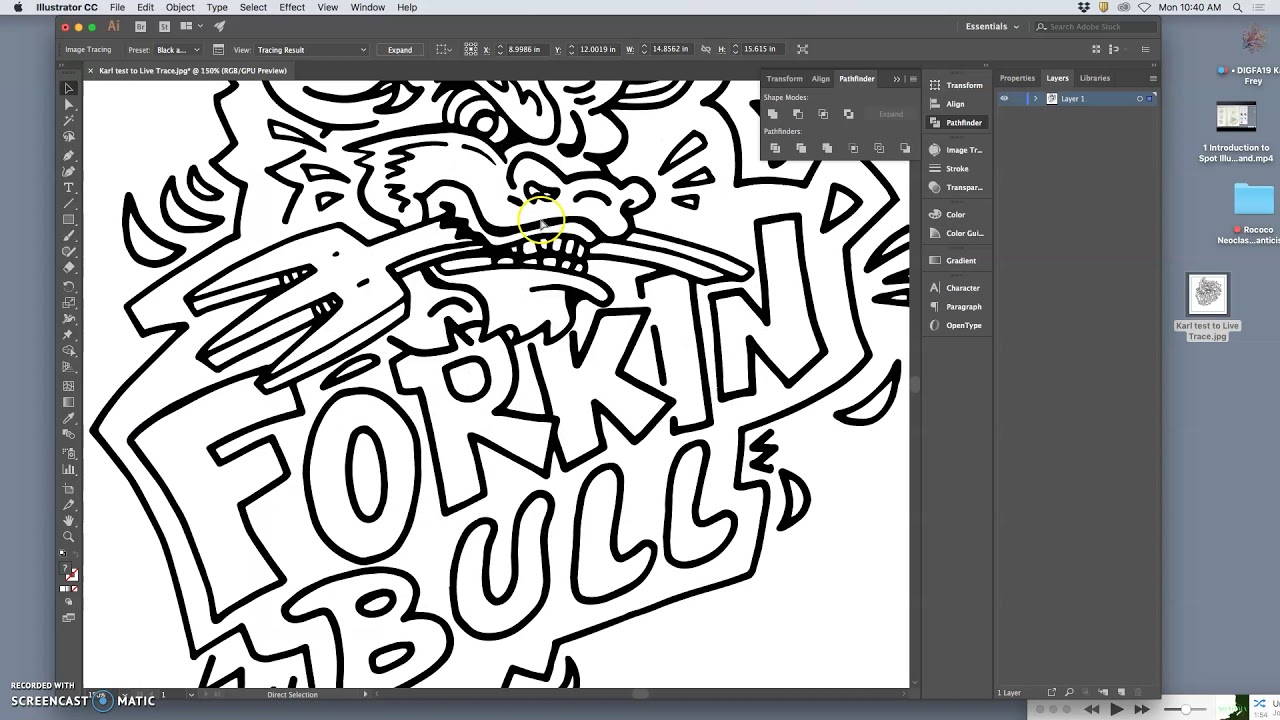Select the Eraser tool
Viewport: 1280px width, 720px height.
69,268
